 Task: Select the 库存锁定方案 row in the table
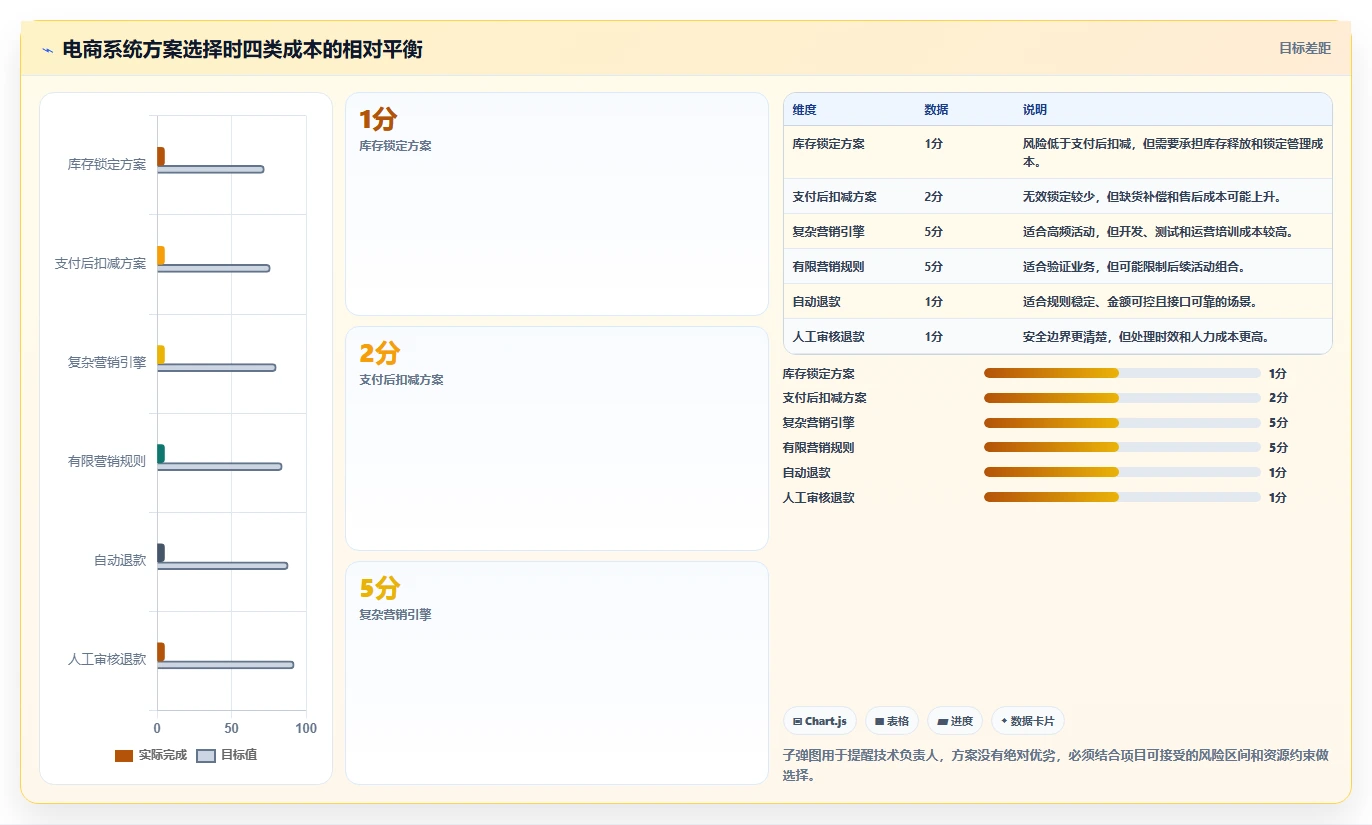(1058, 152)
